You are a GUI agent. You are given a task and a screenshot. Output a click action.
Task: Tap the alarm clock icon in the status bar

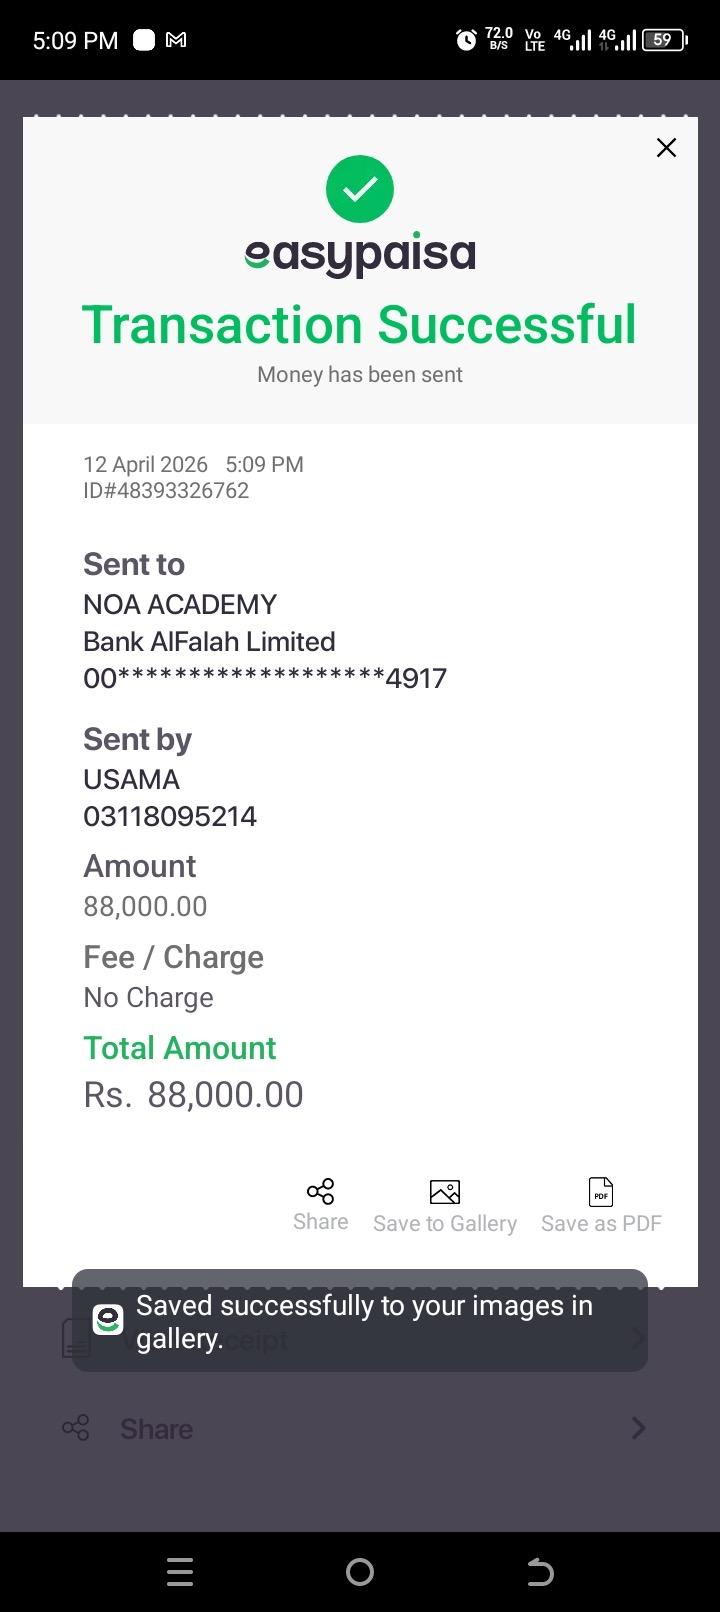click(466, 40)
